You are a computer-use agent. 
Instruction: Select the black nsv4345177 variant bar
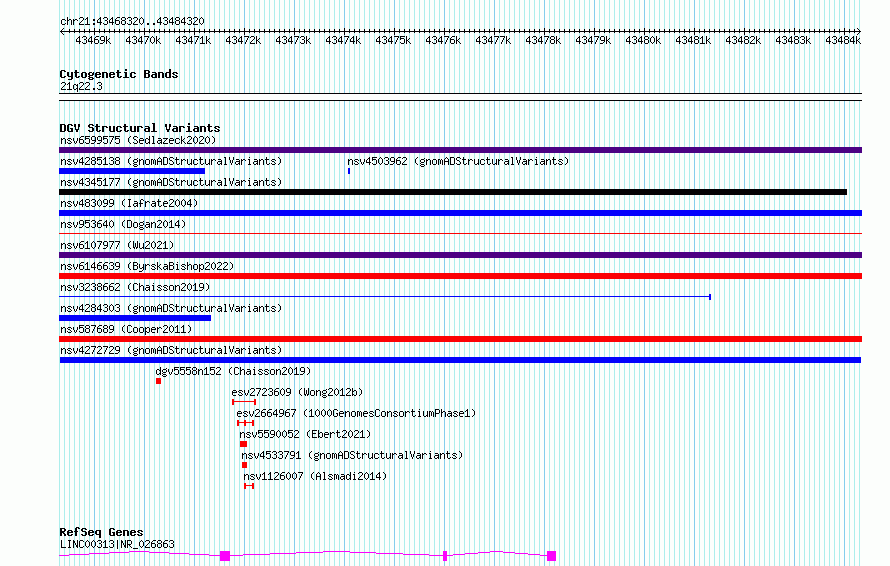[x=453, y=192]
